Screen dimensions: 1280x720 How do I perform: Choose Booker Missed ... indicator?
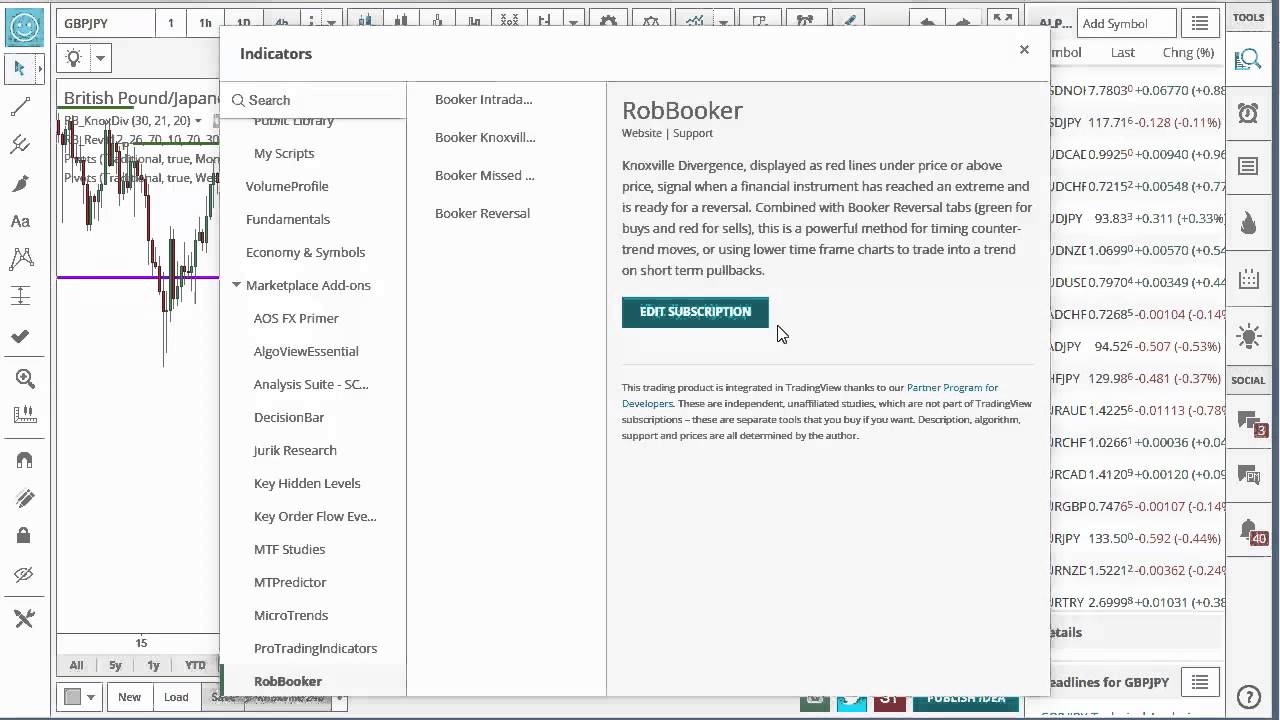(x=485, y=175)
